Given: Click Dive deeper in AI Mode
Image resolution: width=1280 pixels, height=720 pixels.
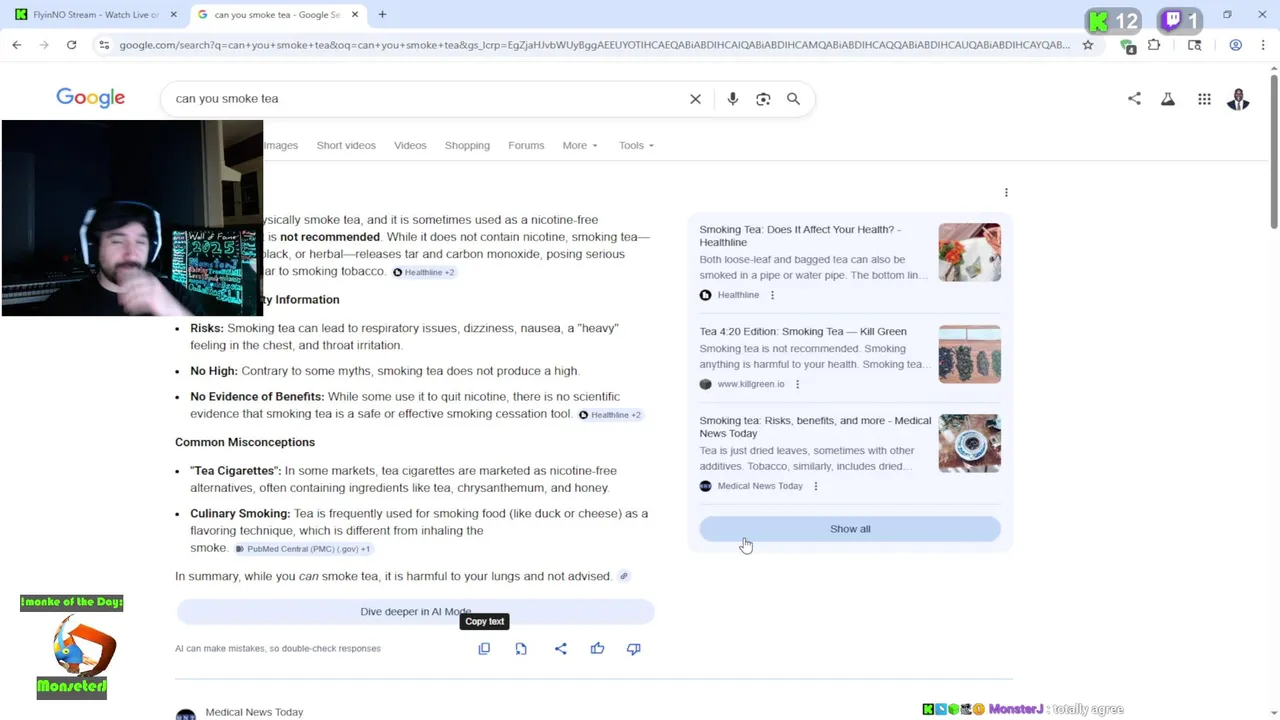Looking at the screenshot, I should (415, 611).
